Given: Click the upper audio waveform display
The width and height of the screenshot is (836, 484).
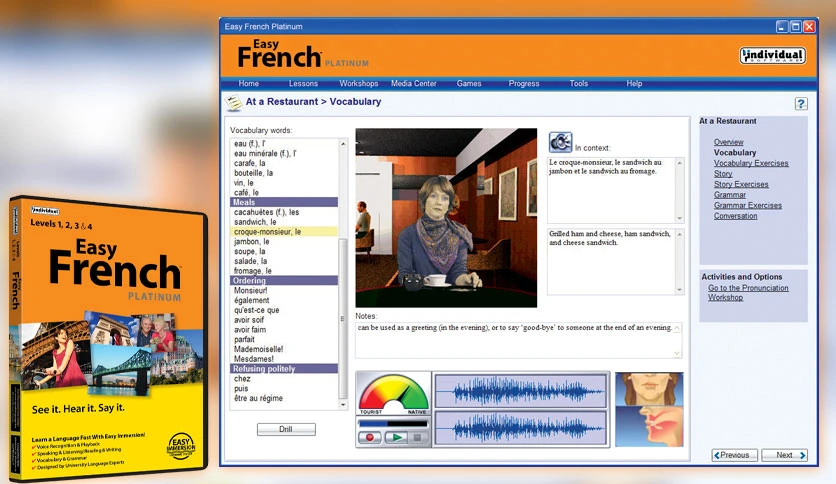Looking at the screenshot, I should (520, 391).
